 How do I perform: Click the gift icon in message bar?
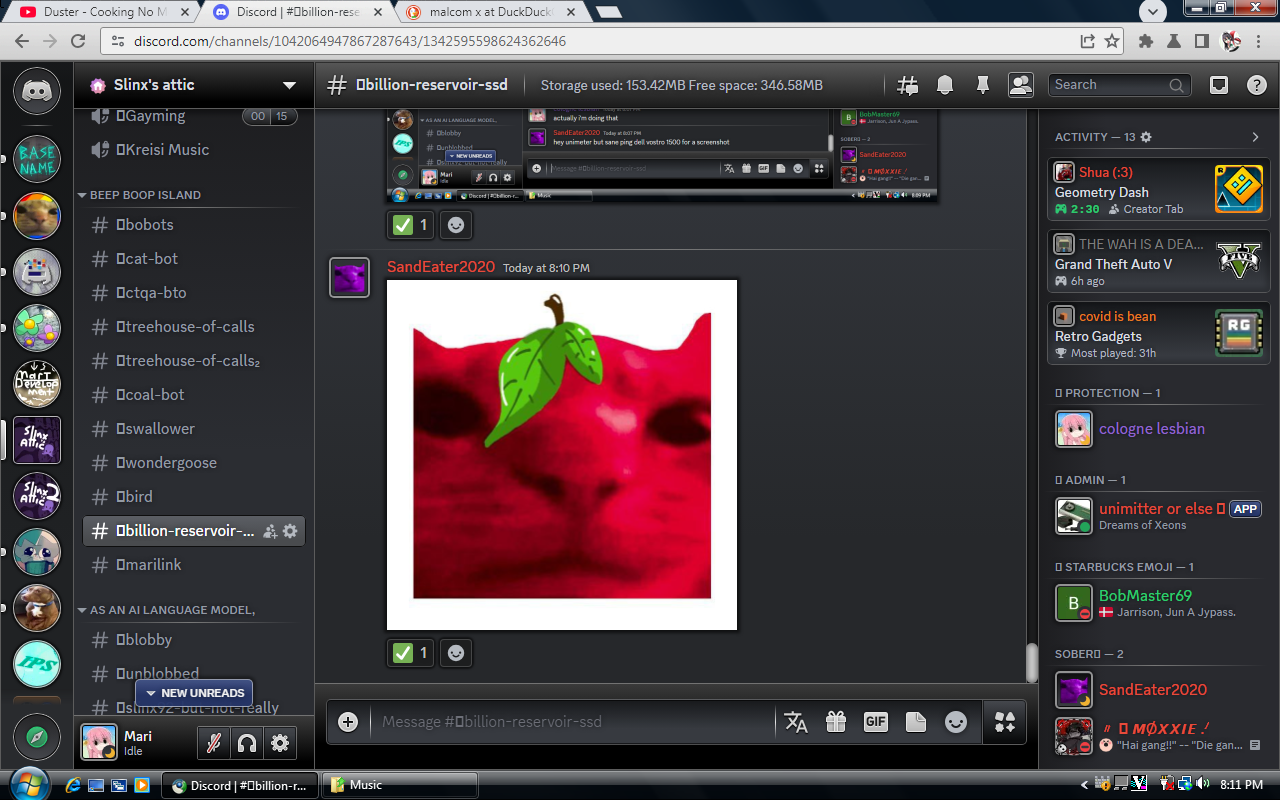tap(835, 722)
